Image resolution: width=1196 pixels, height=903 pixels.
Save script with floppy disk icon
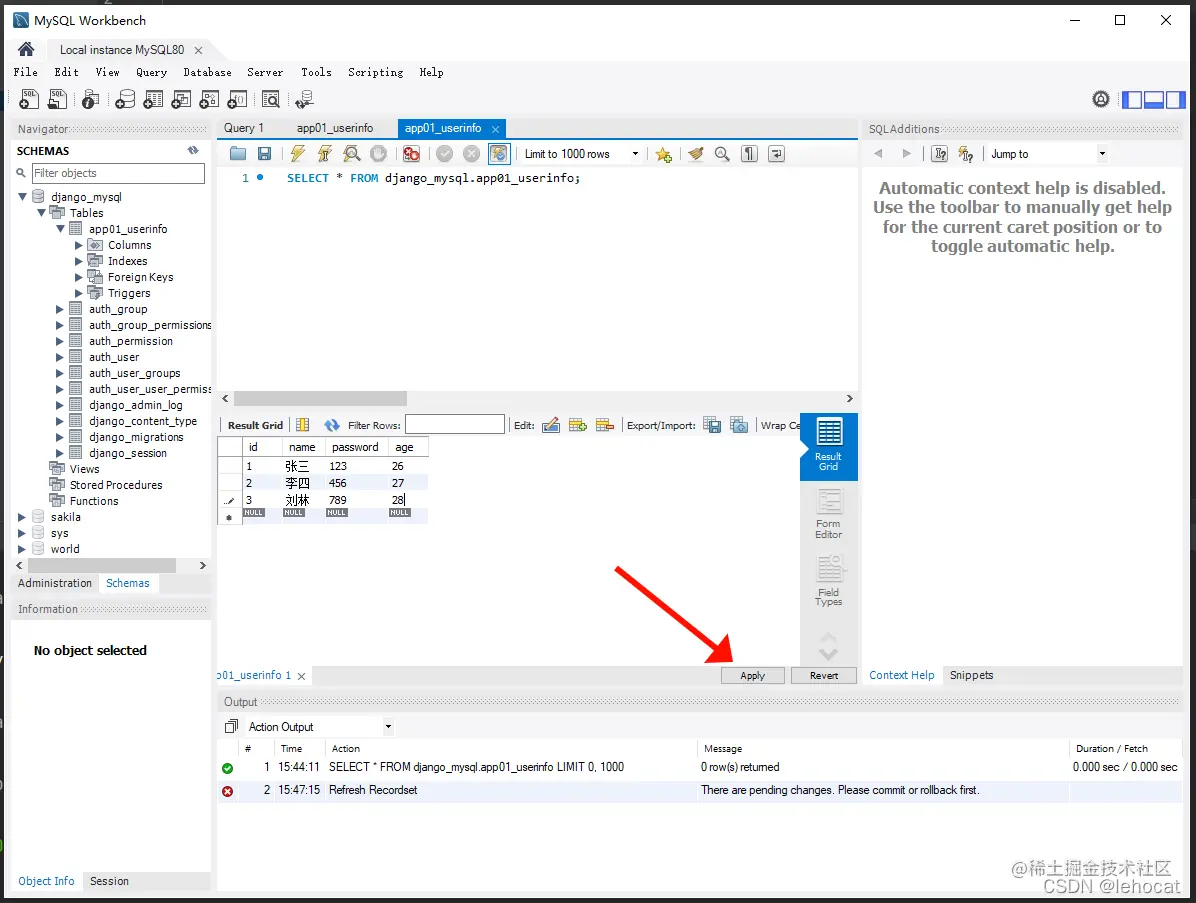coord(265,154)
